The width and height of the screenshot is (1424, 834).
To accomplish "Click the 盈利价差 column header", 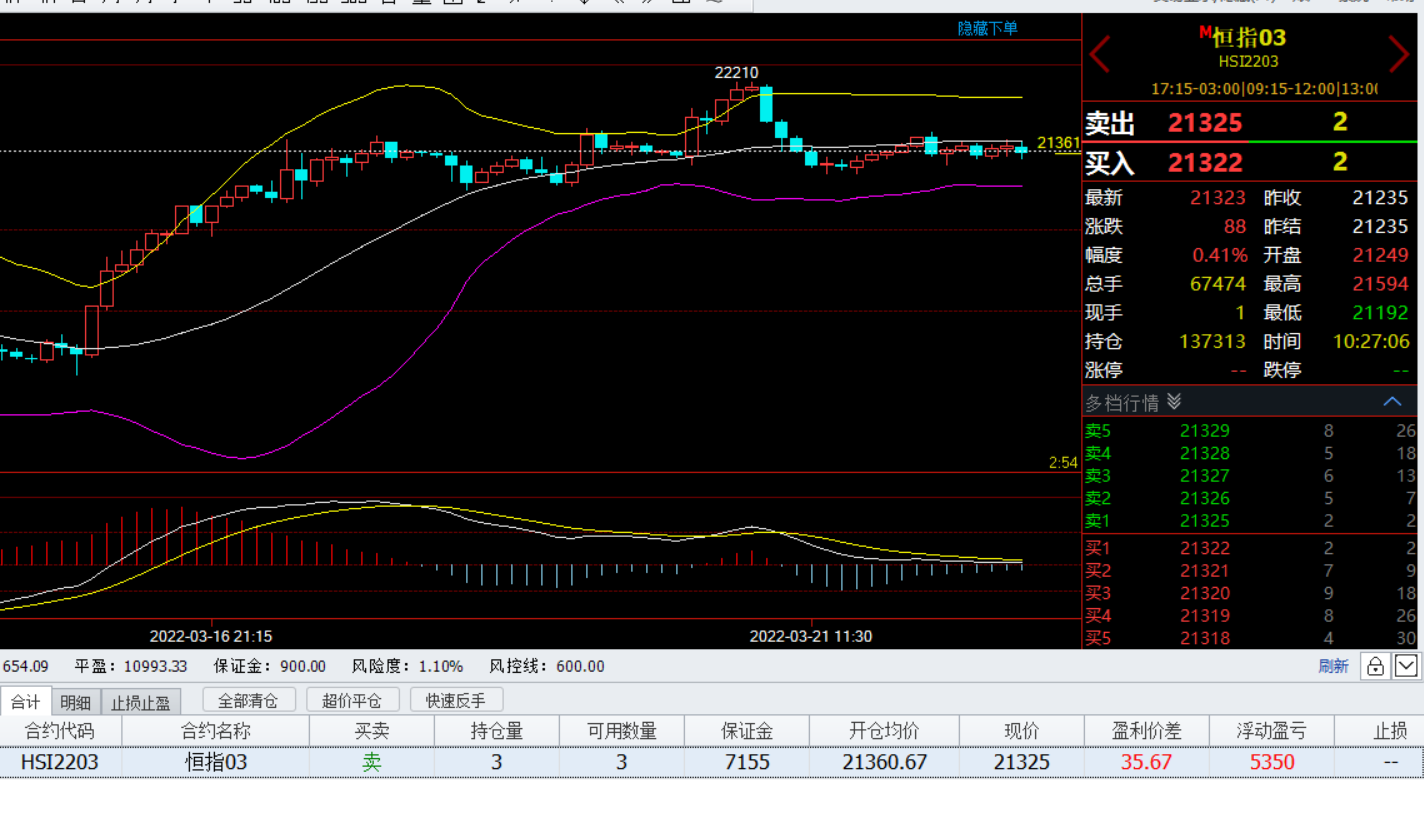I will (x=1147, y=731).
